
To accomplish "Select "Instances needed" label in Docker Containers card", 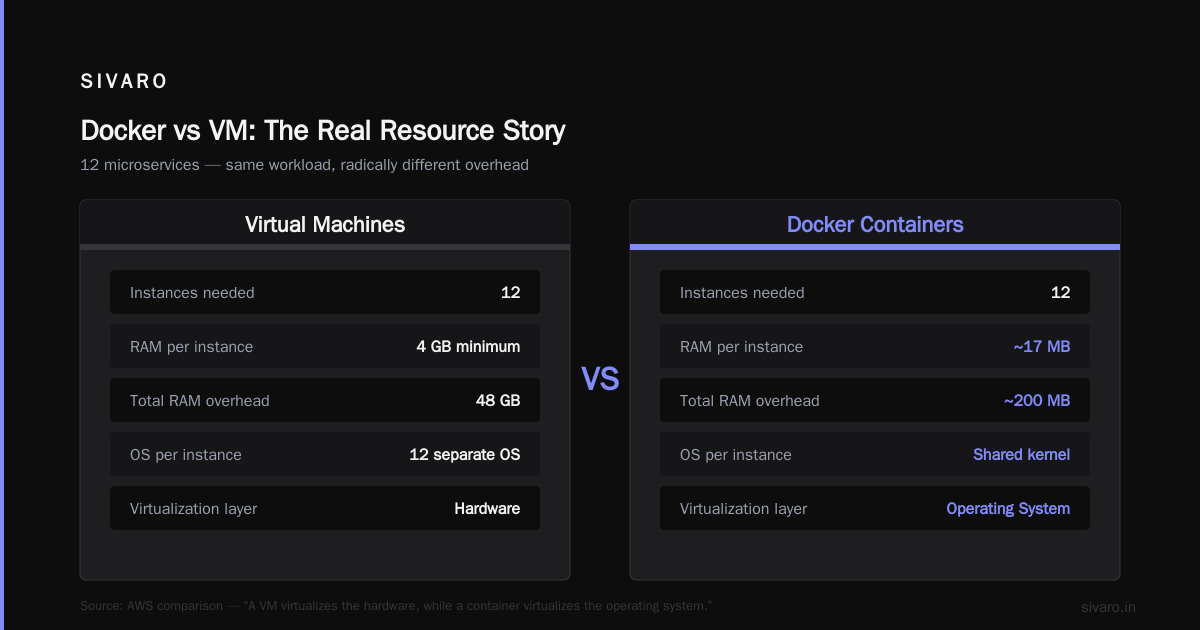I will coord(742,293).
